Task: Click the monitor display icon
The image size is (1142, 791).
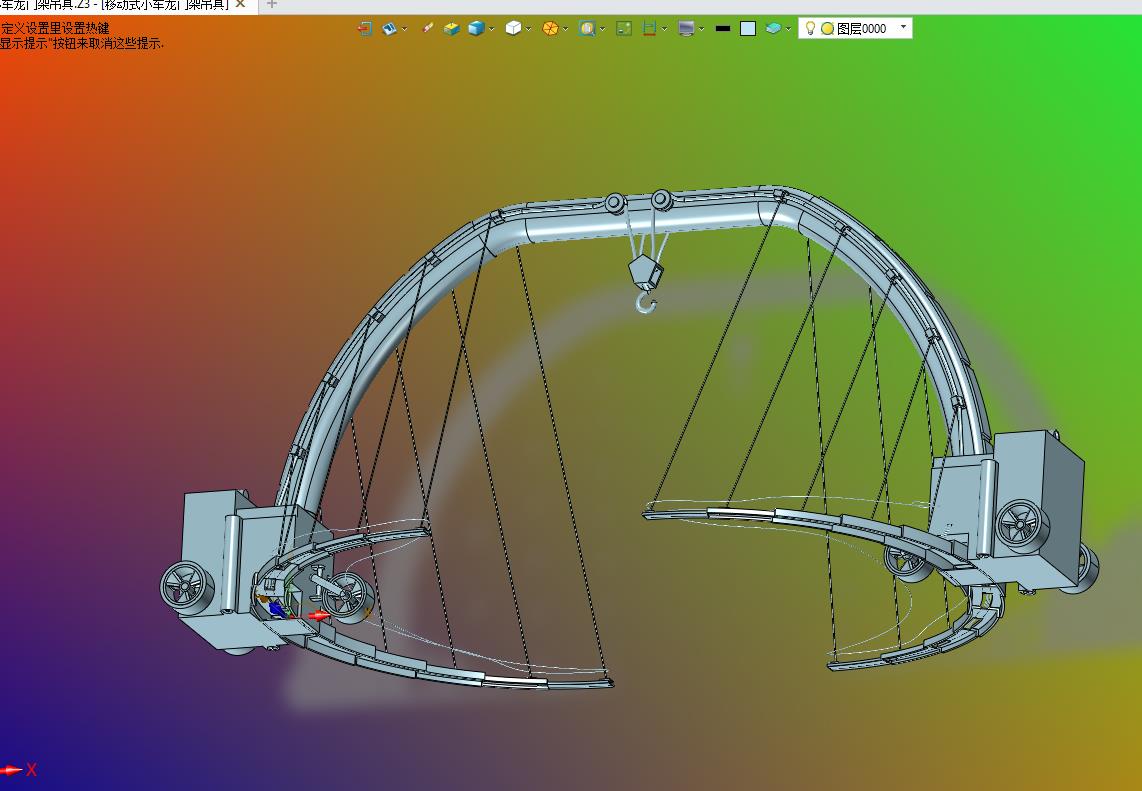Action: point(686,28)
